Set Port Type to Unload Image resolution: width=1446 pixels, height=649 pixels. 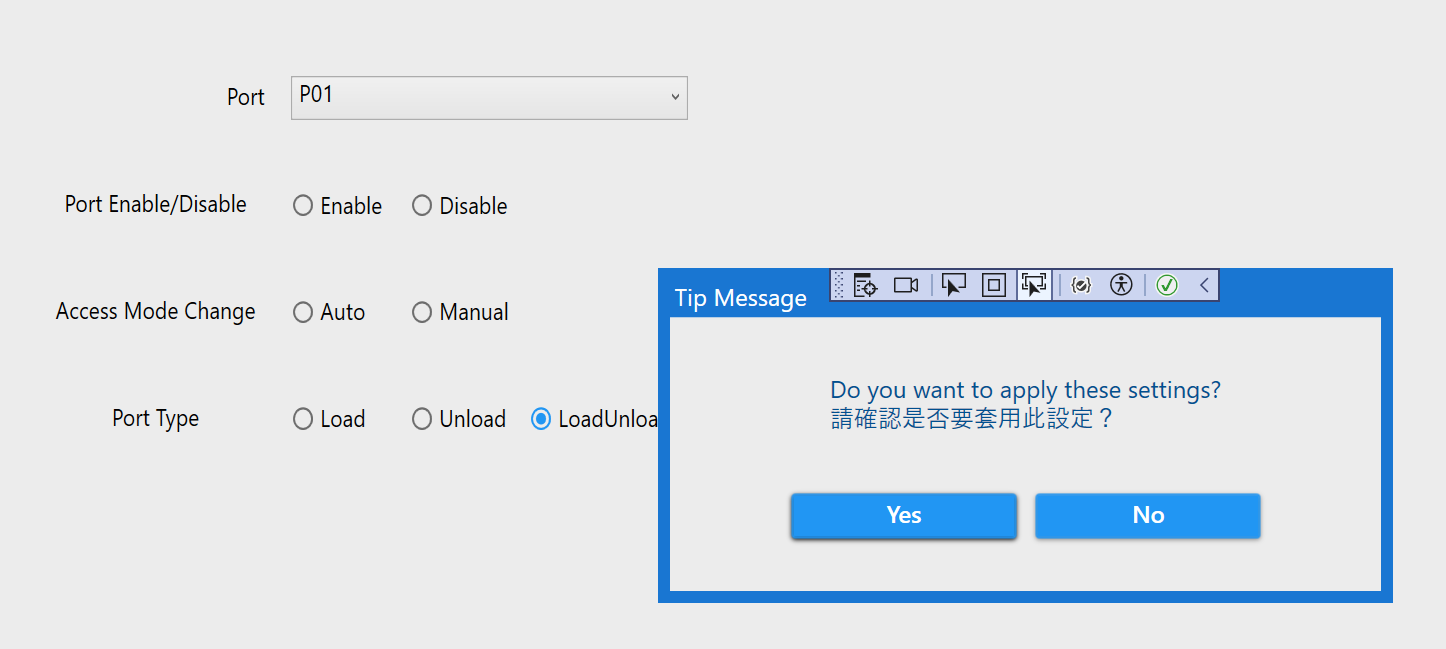(422, 419)
